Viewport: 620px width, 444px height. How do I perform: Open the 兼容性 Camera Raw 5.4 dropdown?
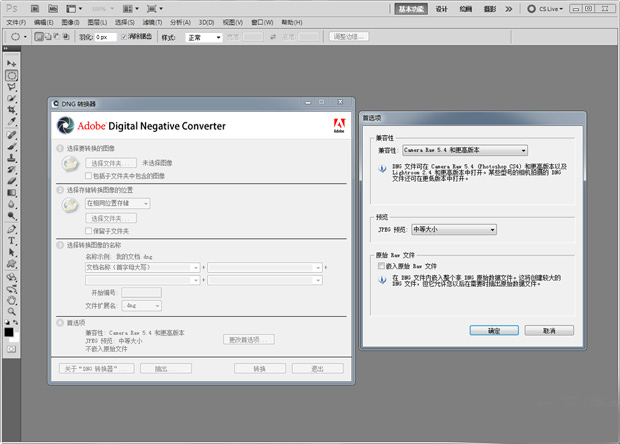pos(464,151)
